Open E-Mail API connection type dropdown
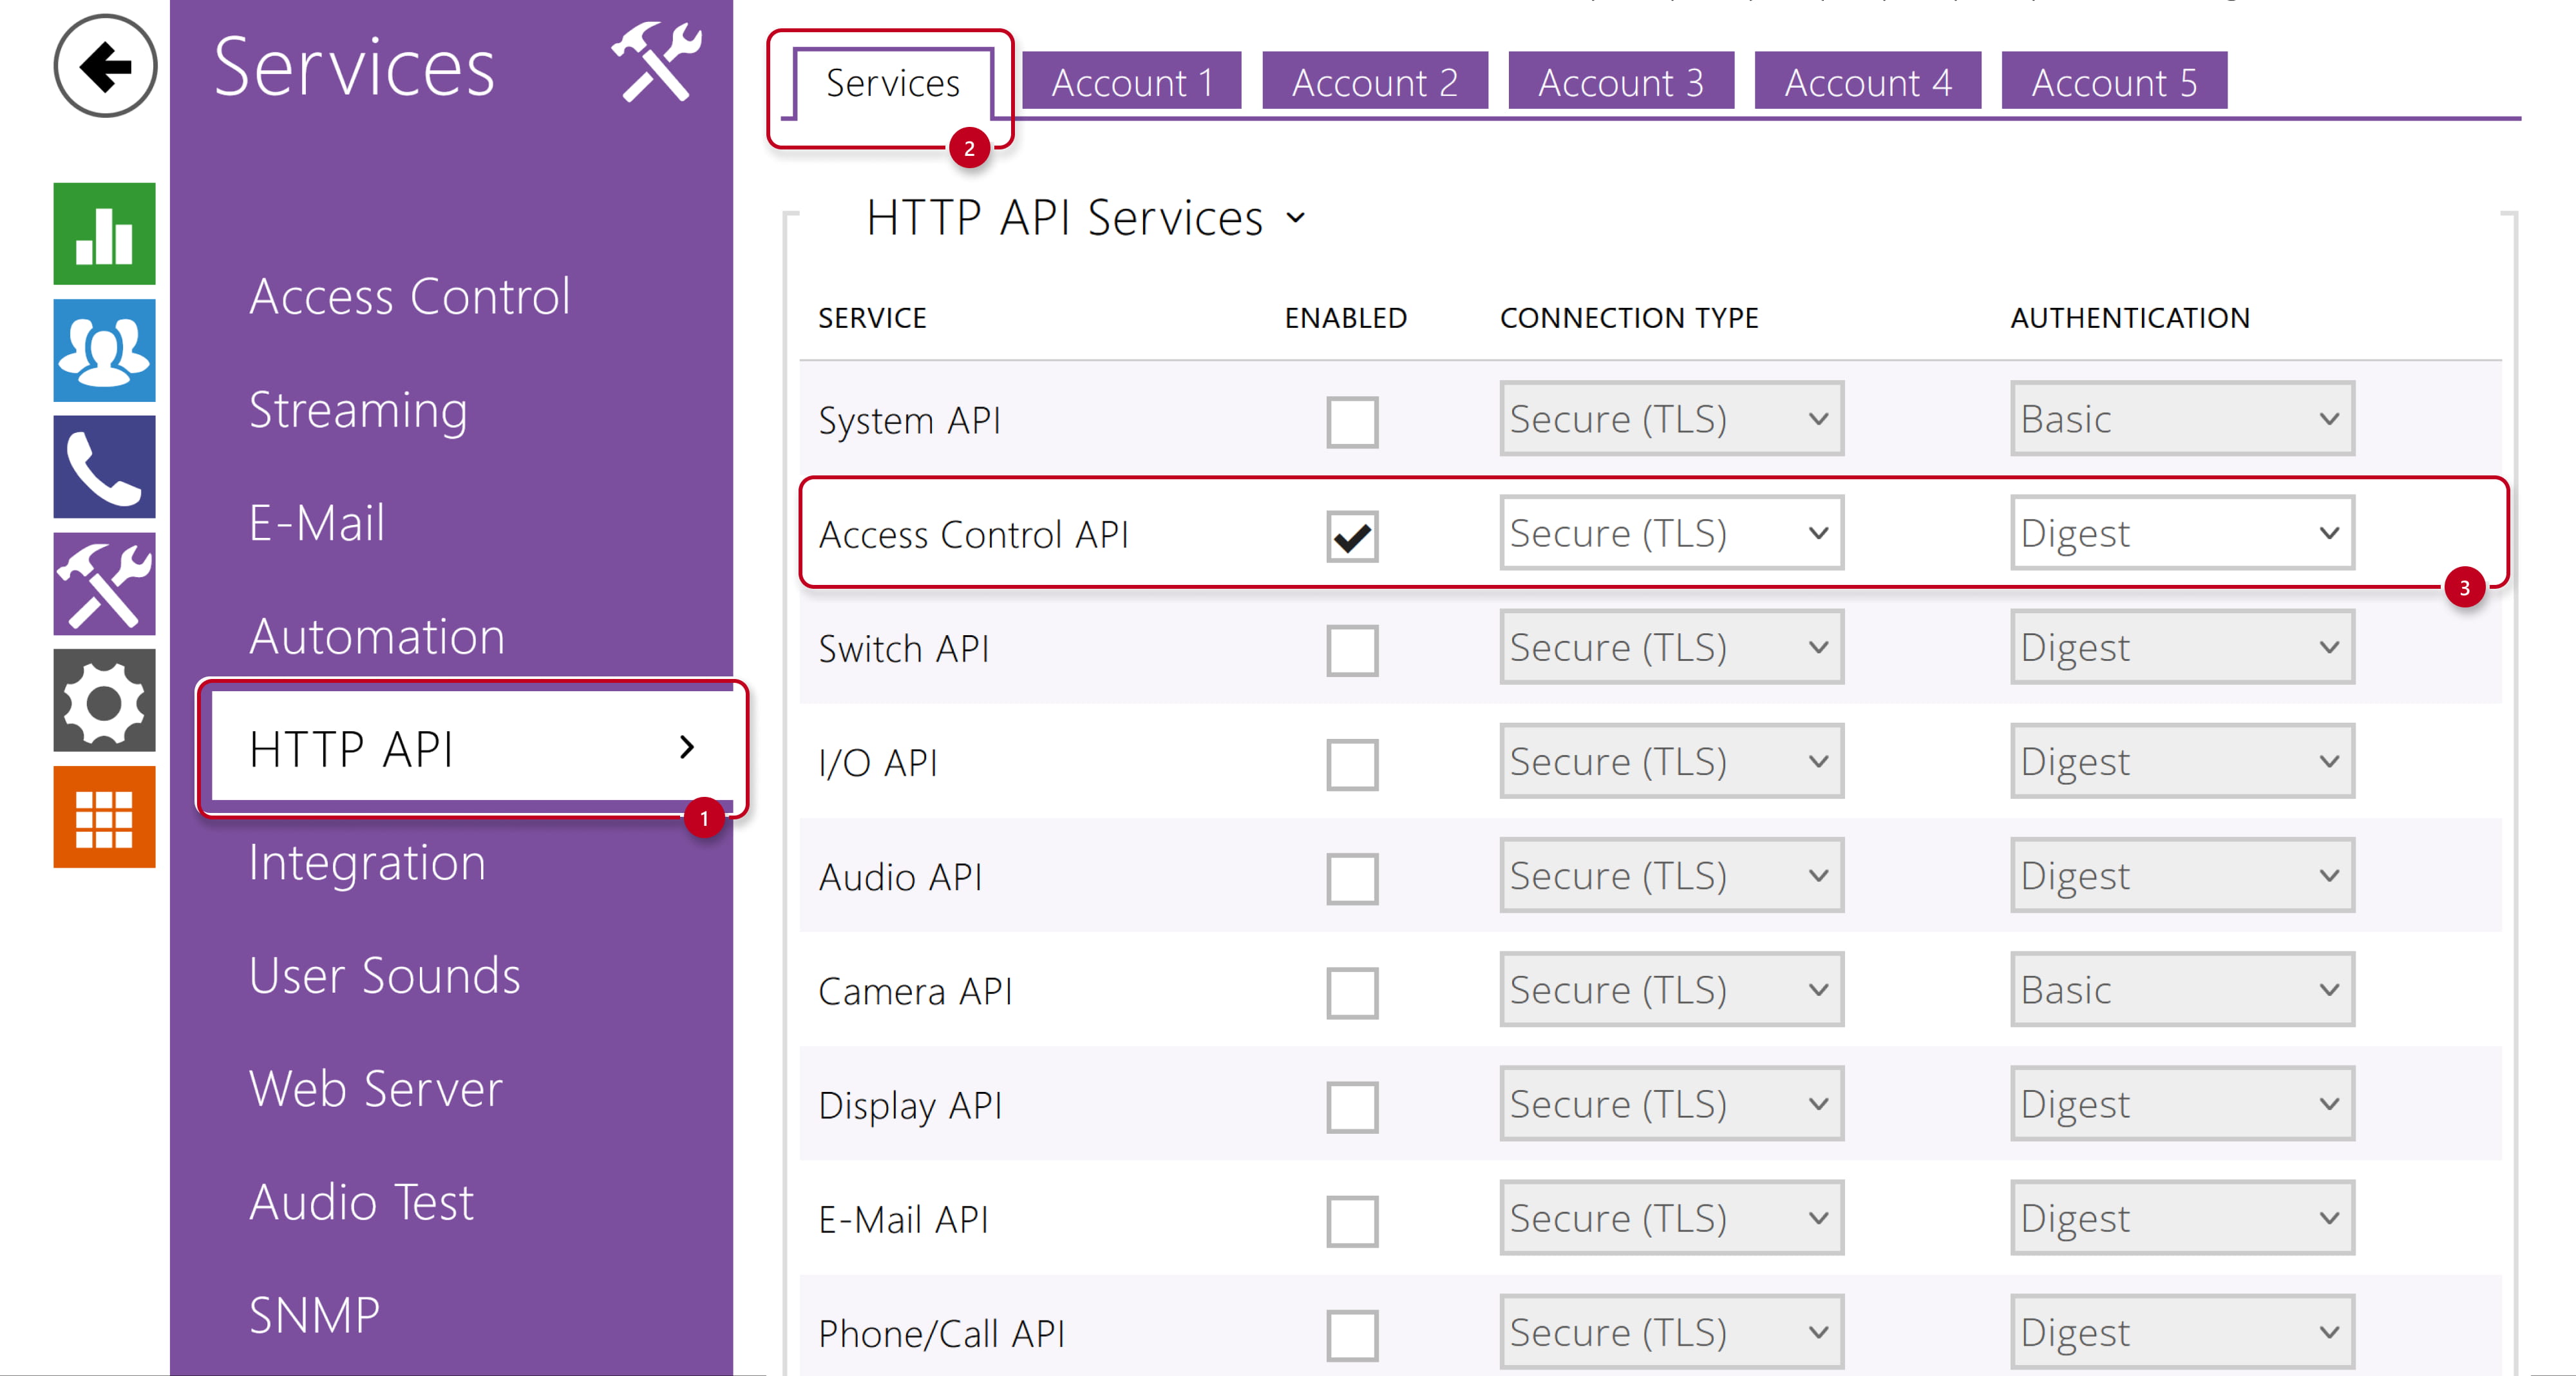This screenshot has width=2576, height=1376. [1671, 1217]
